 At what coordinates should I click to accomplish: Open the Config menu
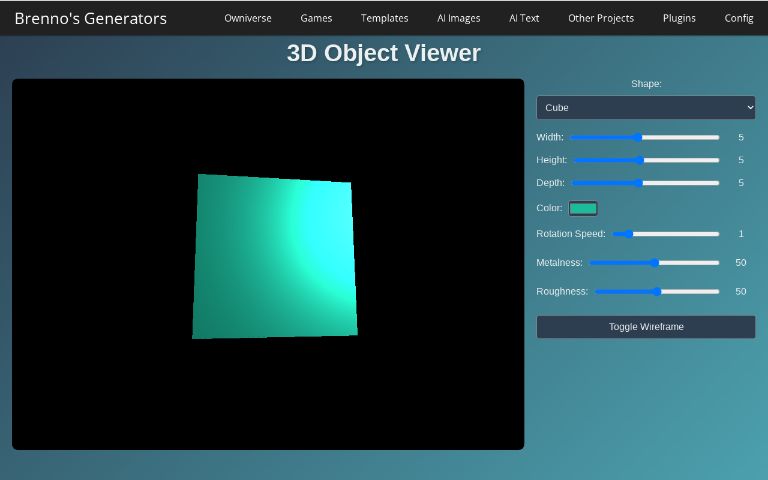pyautogui.click(x=739, y=18)
